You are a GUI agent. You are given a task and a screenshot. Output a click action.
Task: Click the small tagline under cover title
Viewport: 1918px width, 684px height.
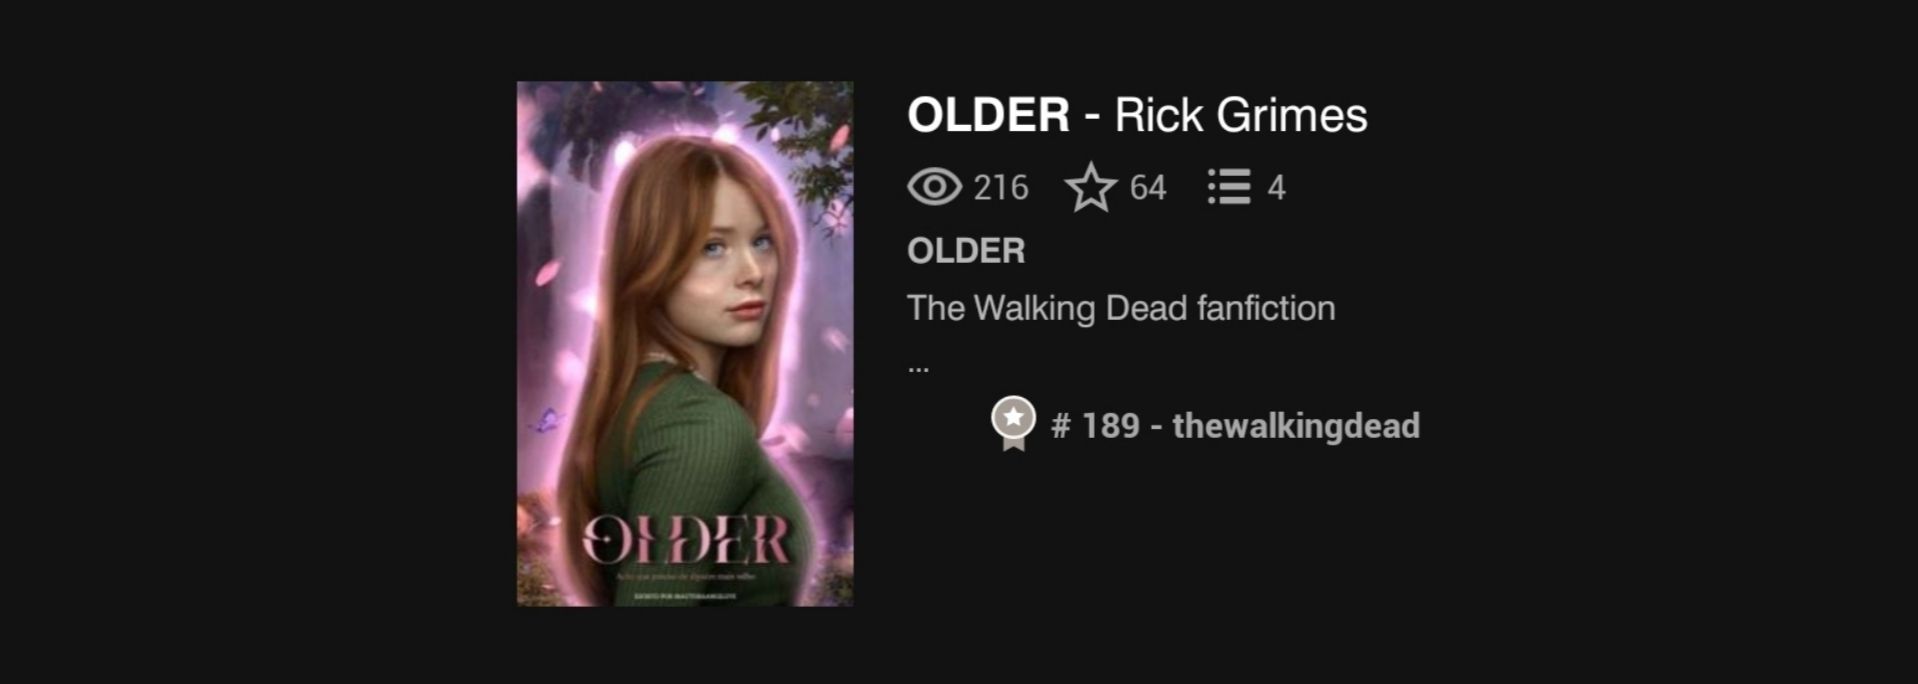[686, 577]
